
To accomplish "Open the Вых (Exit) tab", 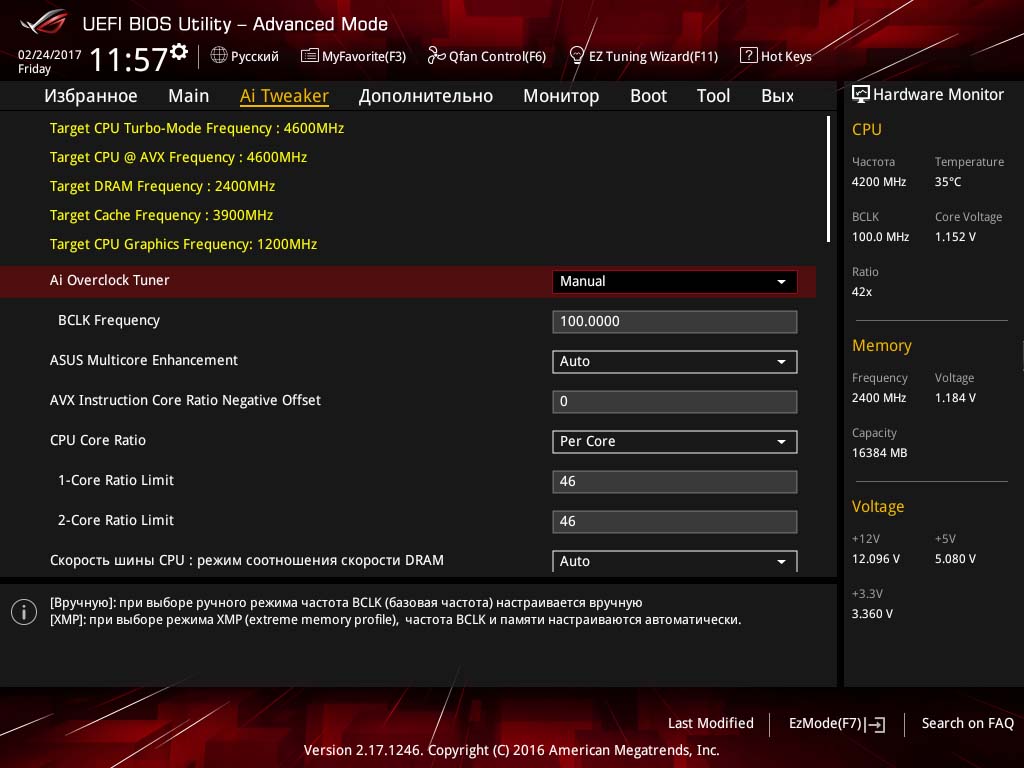I will (778, 96).
